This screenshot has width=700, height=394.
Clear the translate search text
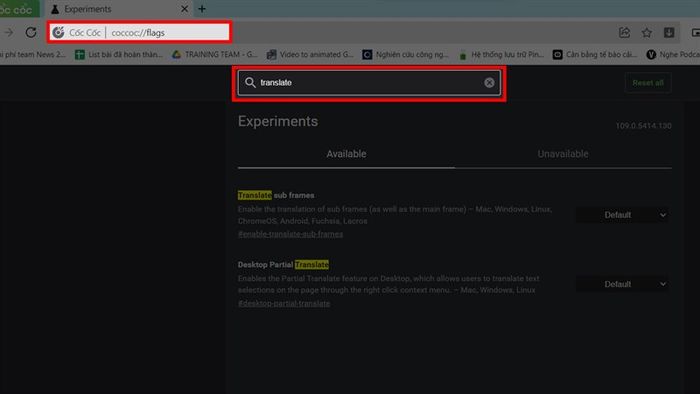(x=489, y=83)
